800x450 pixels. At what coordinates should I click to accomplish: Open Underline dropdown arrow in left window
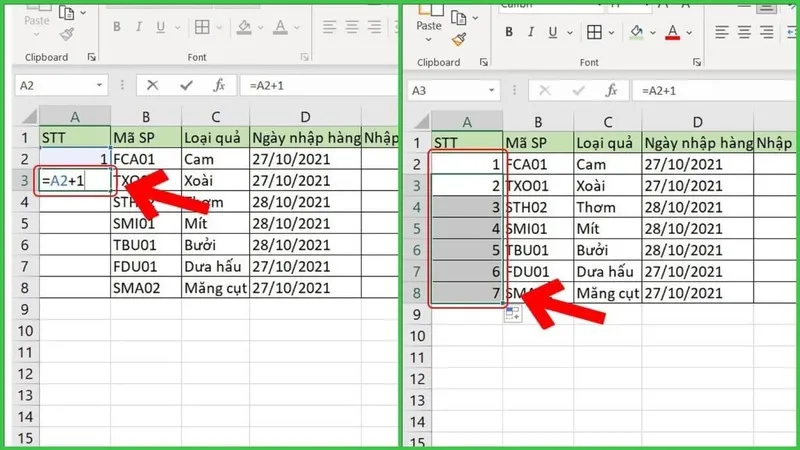pyautogui.click(x=178, y=27)
